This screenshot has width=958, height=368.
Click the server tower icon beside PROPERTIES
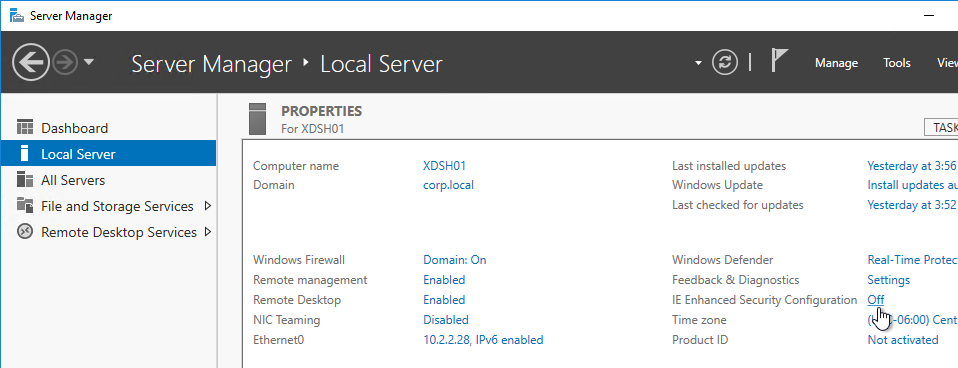[258, 119]
